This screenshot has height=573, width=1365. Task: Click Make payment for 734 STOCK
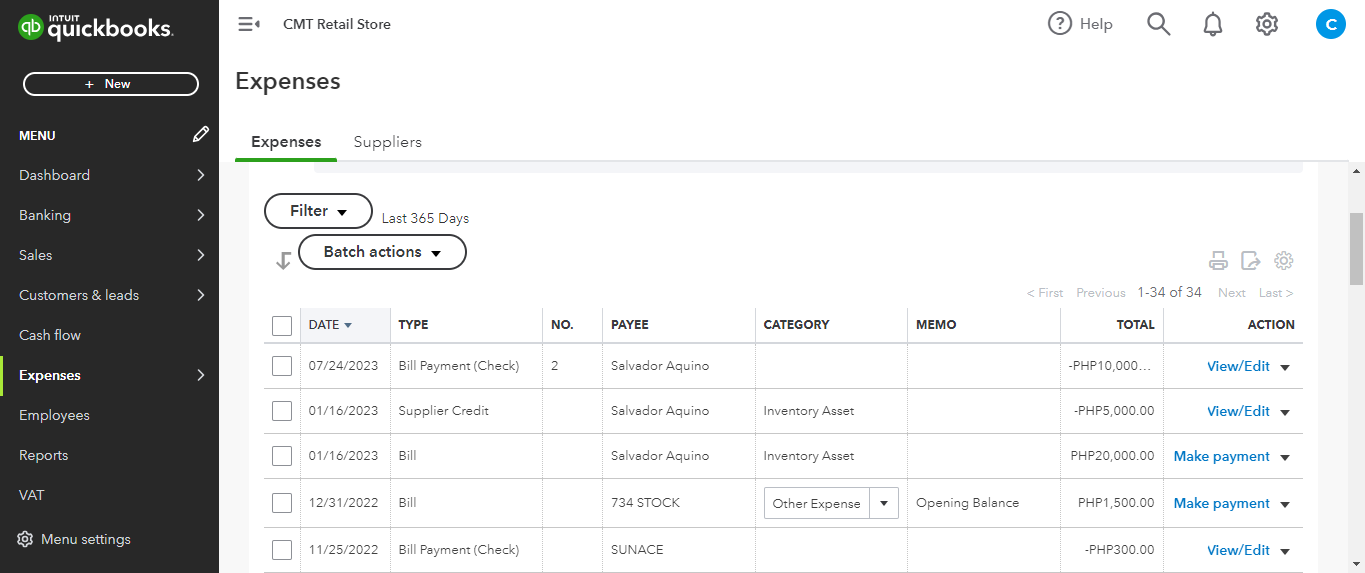tap(1221, 503)
